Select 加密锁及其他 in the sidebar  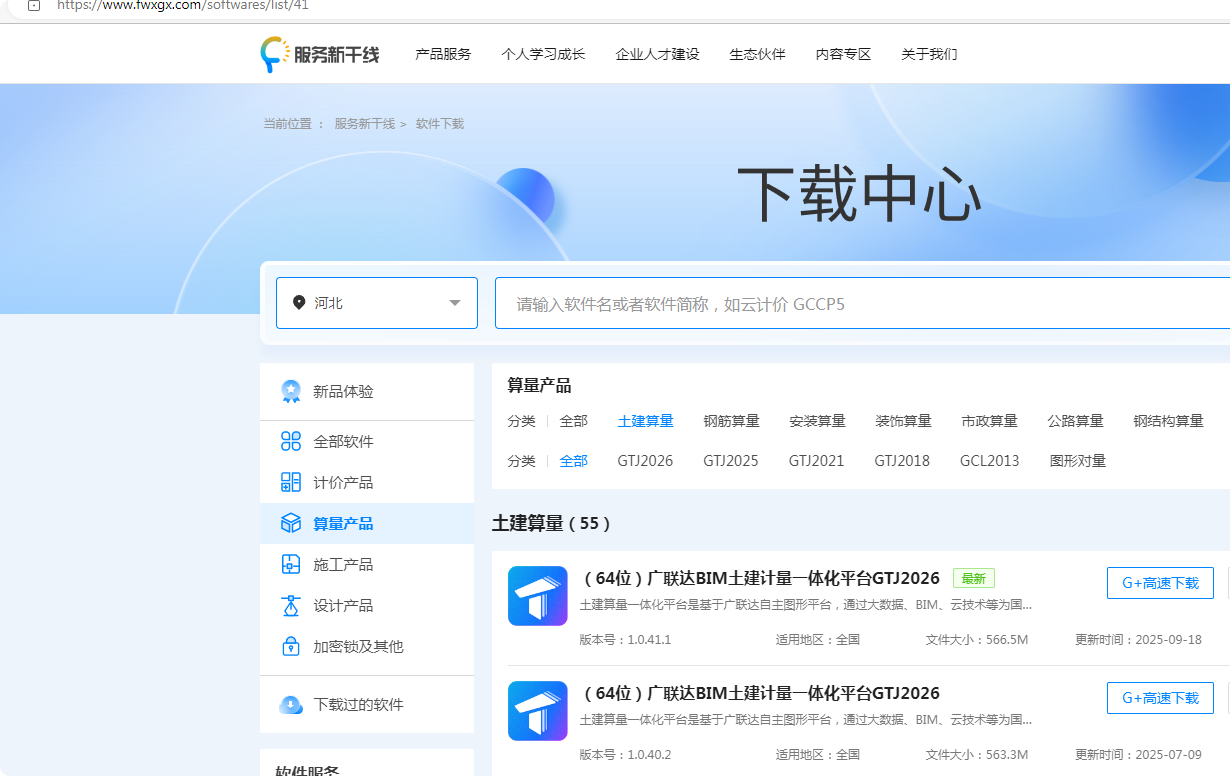click(x=367, y=646)
